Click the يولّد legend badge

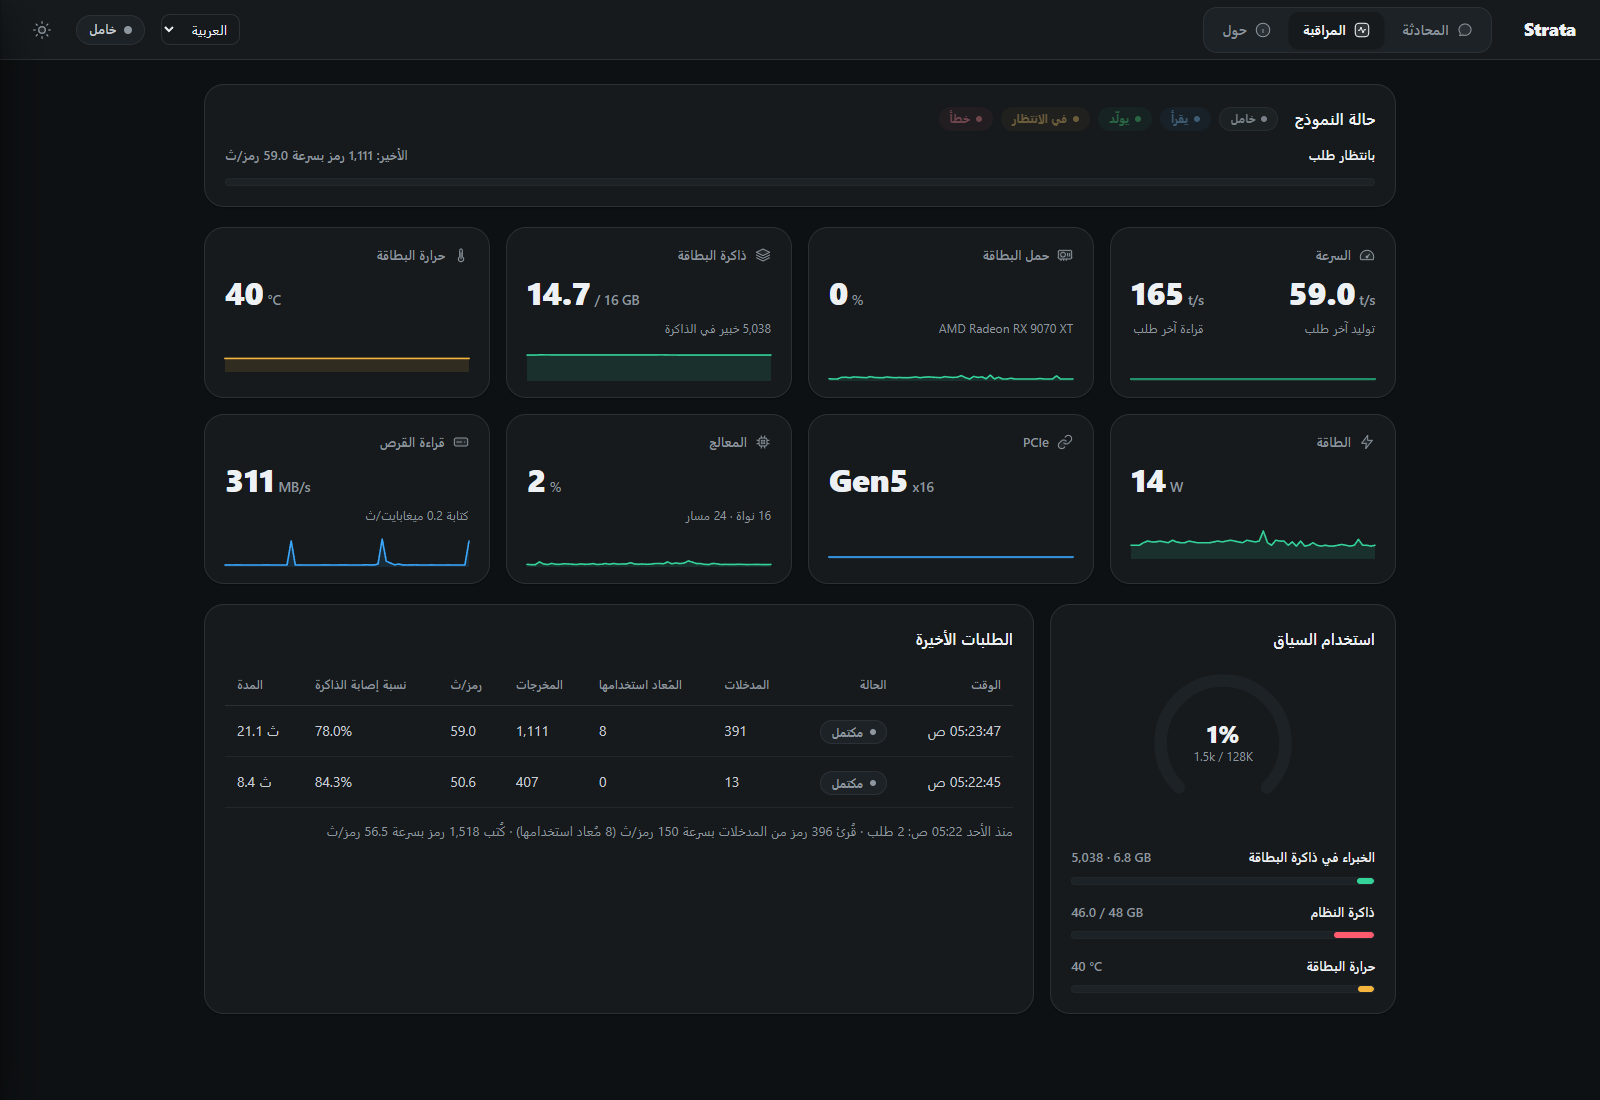click(x=1125, y=119)
